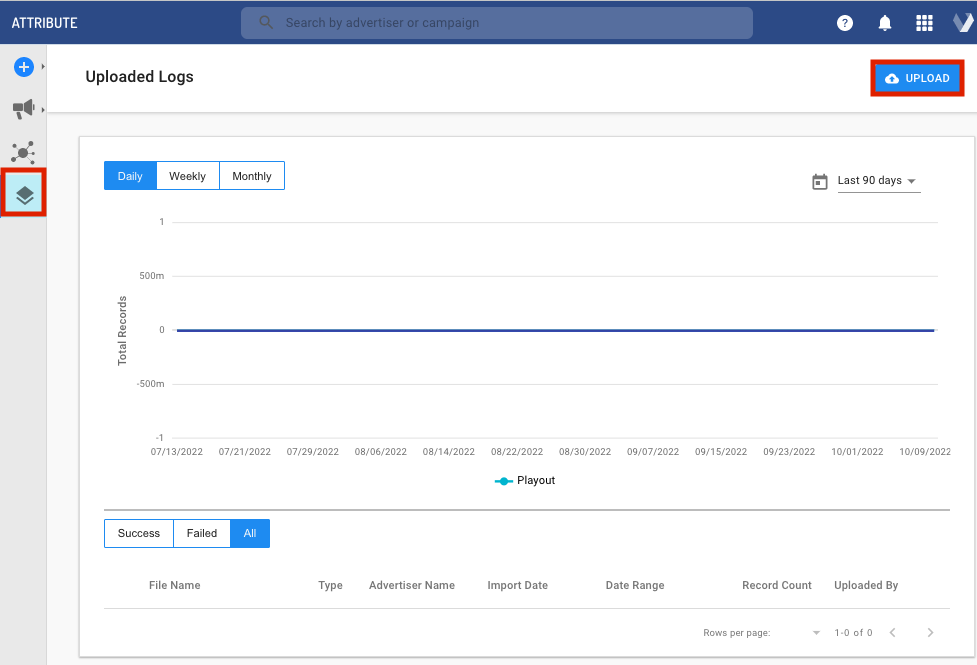Click the calendar icon beside date range
Viewport: 977px width, 665px height.
pyautogui.click(x=820, y=181)
